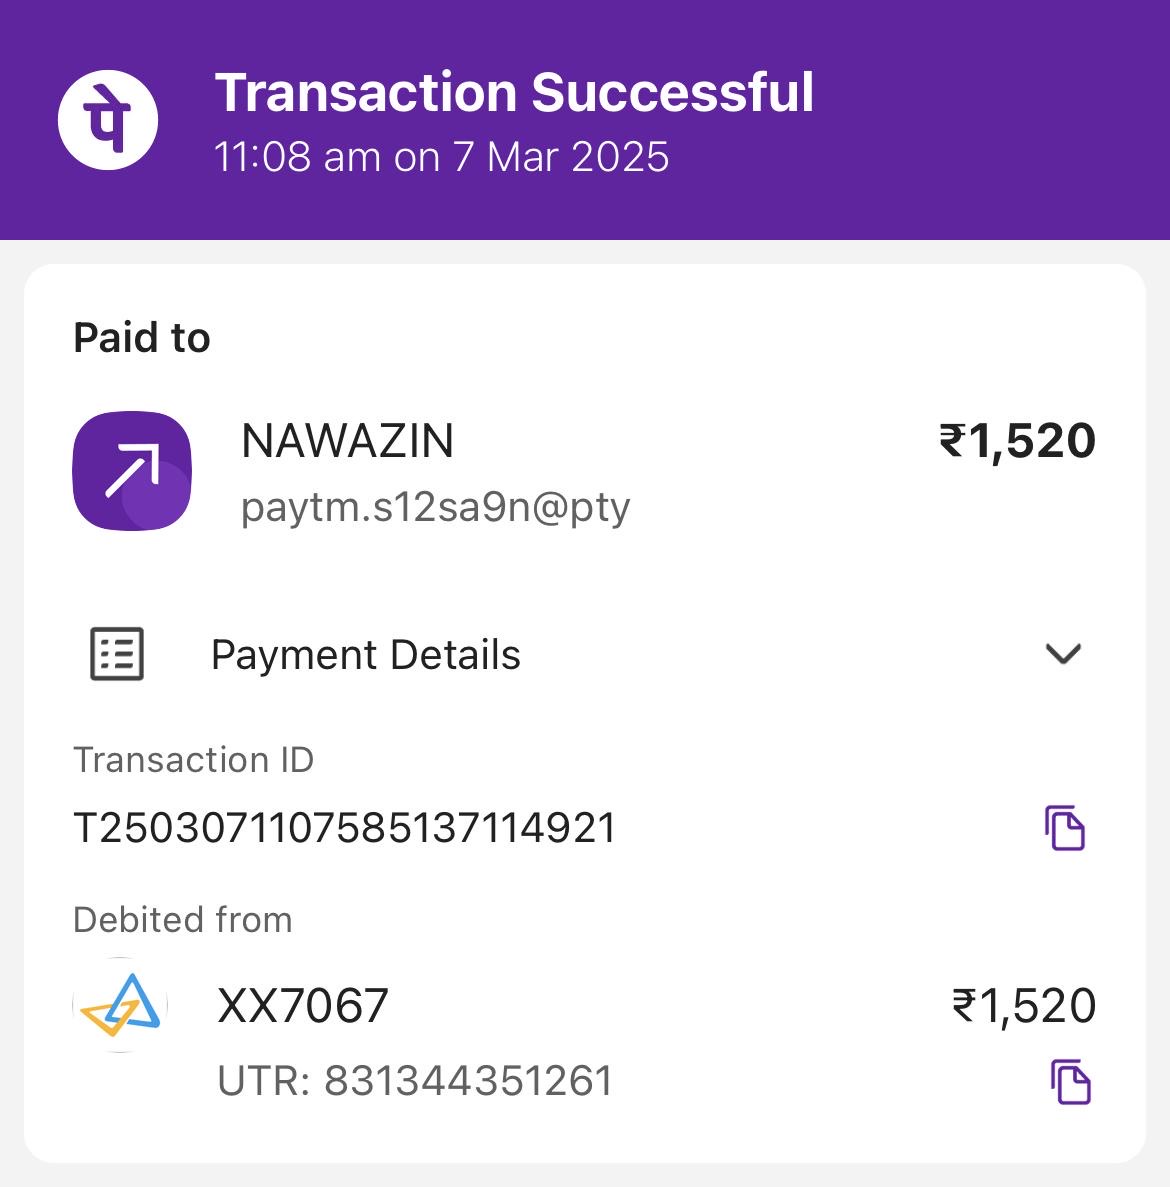This screenshot has width=1170, height=1187.
Task: Click the Payment Details list icon
Action: pos(117,655)
